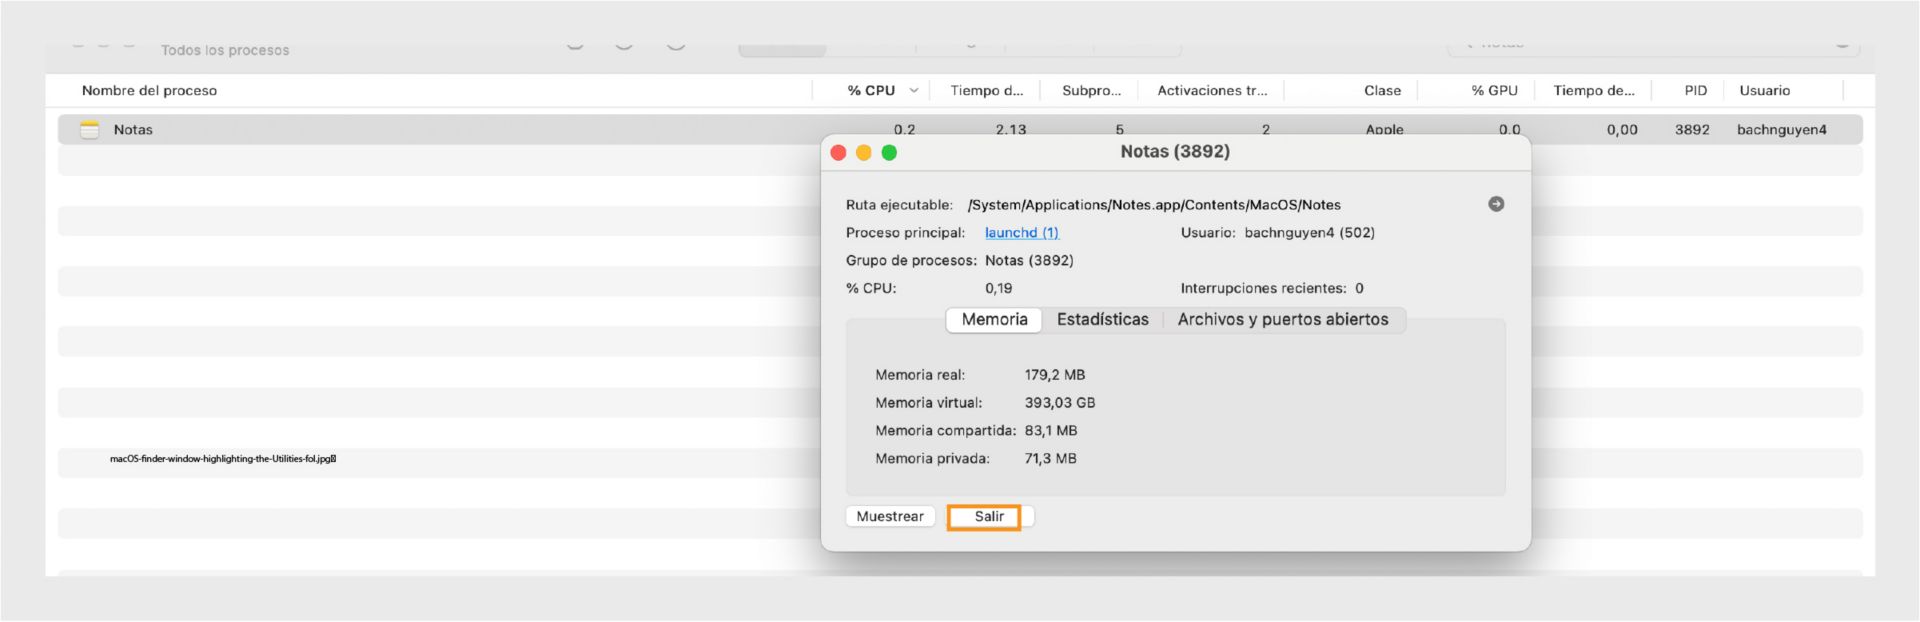Screen dimensions: 1920x622
Task: Click the Tiempo d... column header next to % CPU
Action: point(986,91)
